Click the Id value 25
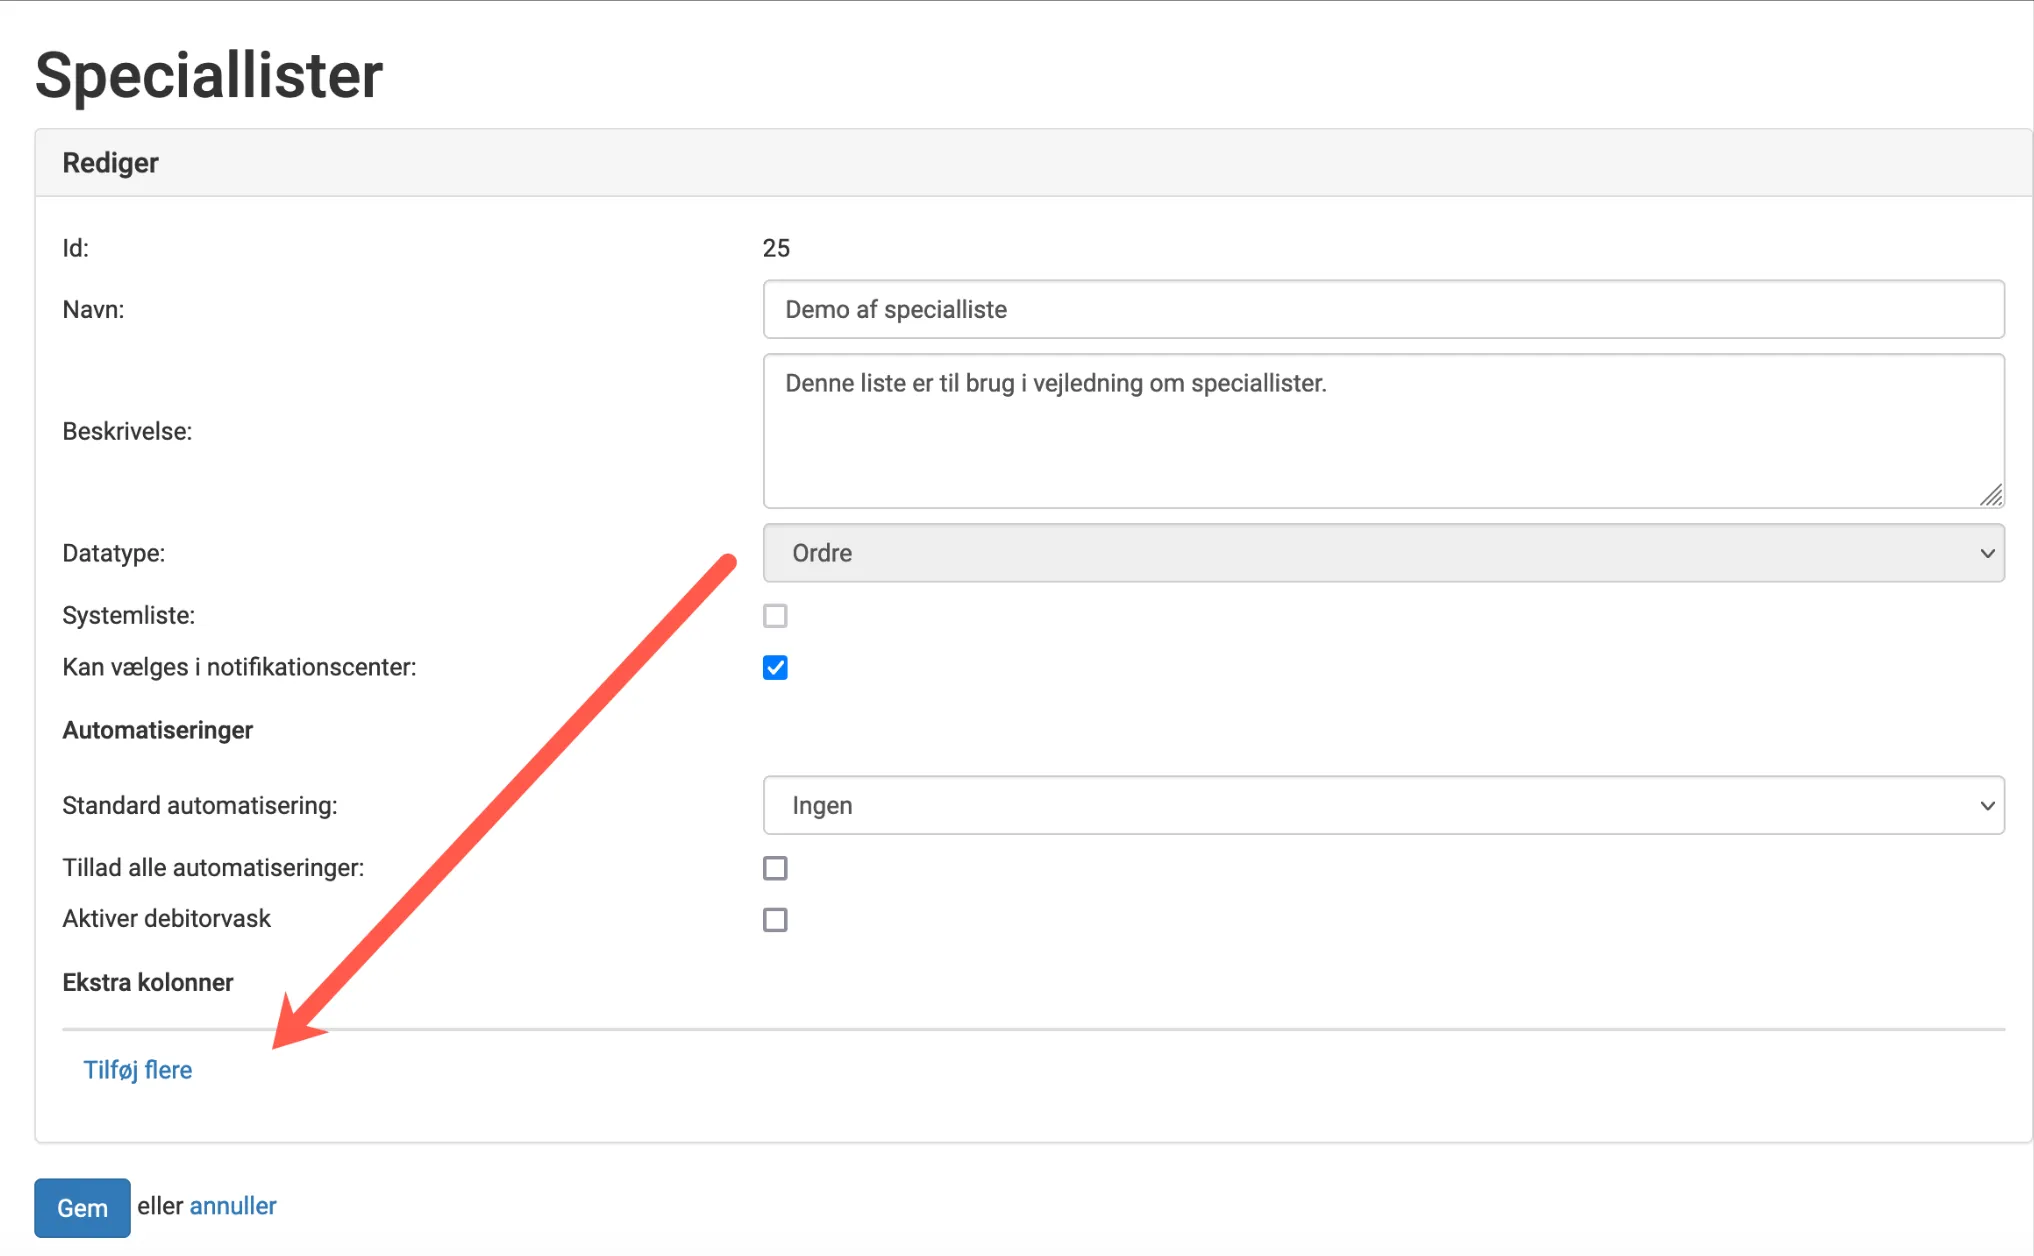 pyautogui.click(x=776, y=248)
